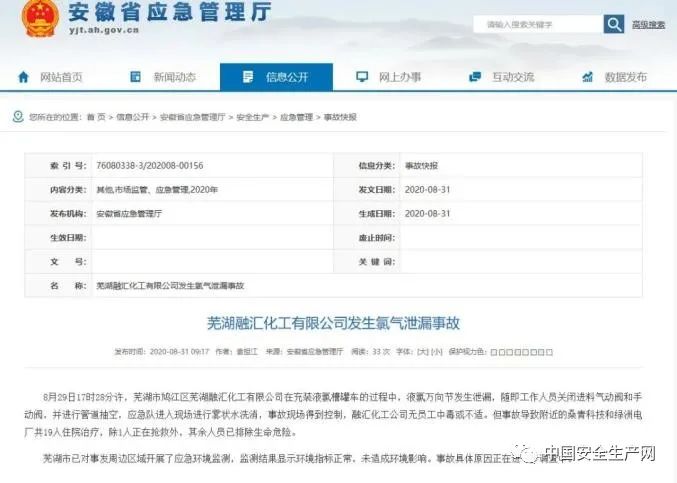Click the monitor icon beside 网上办事

click(362, 77)
